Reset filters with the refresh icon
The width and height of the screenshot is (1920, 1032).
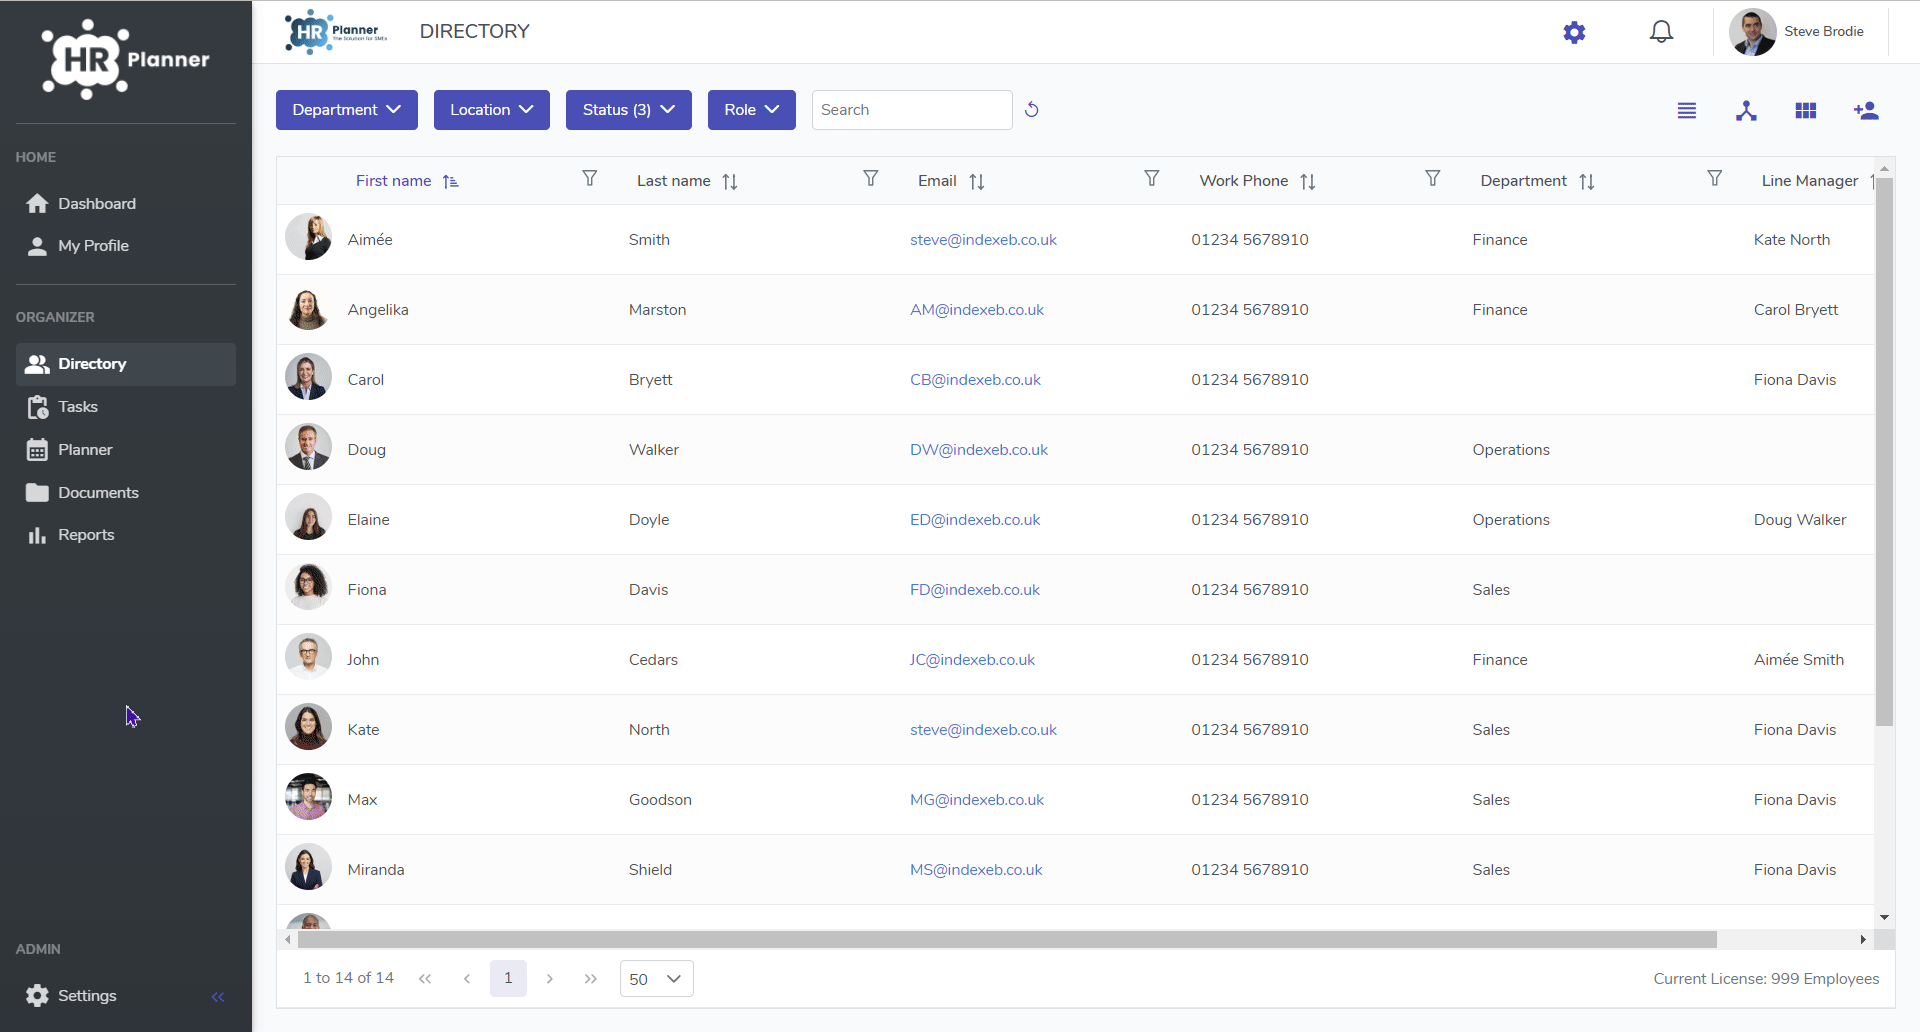(1032, 110)
